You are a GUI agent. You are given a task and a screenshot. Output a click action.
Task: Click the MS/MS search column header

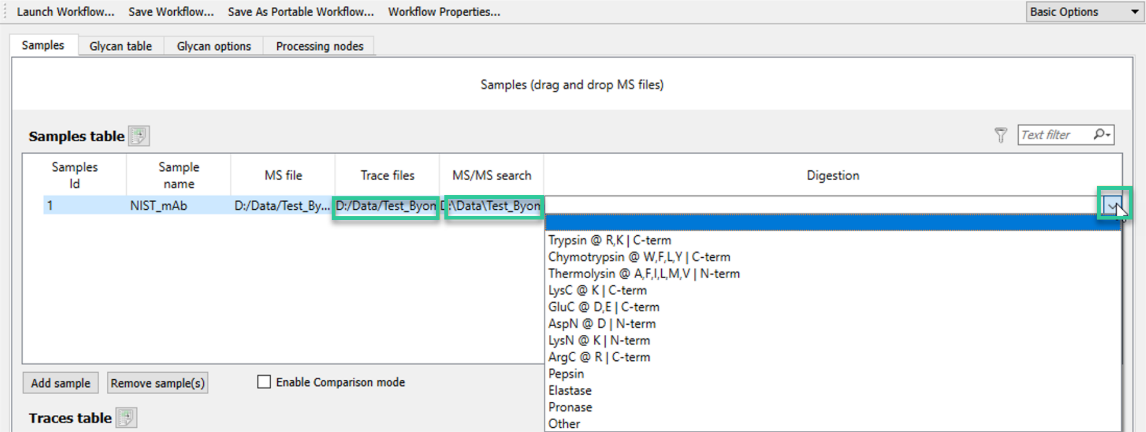[491, 175]
